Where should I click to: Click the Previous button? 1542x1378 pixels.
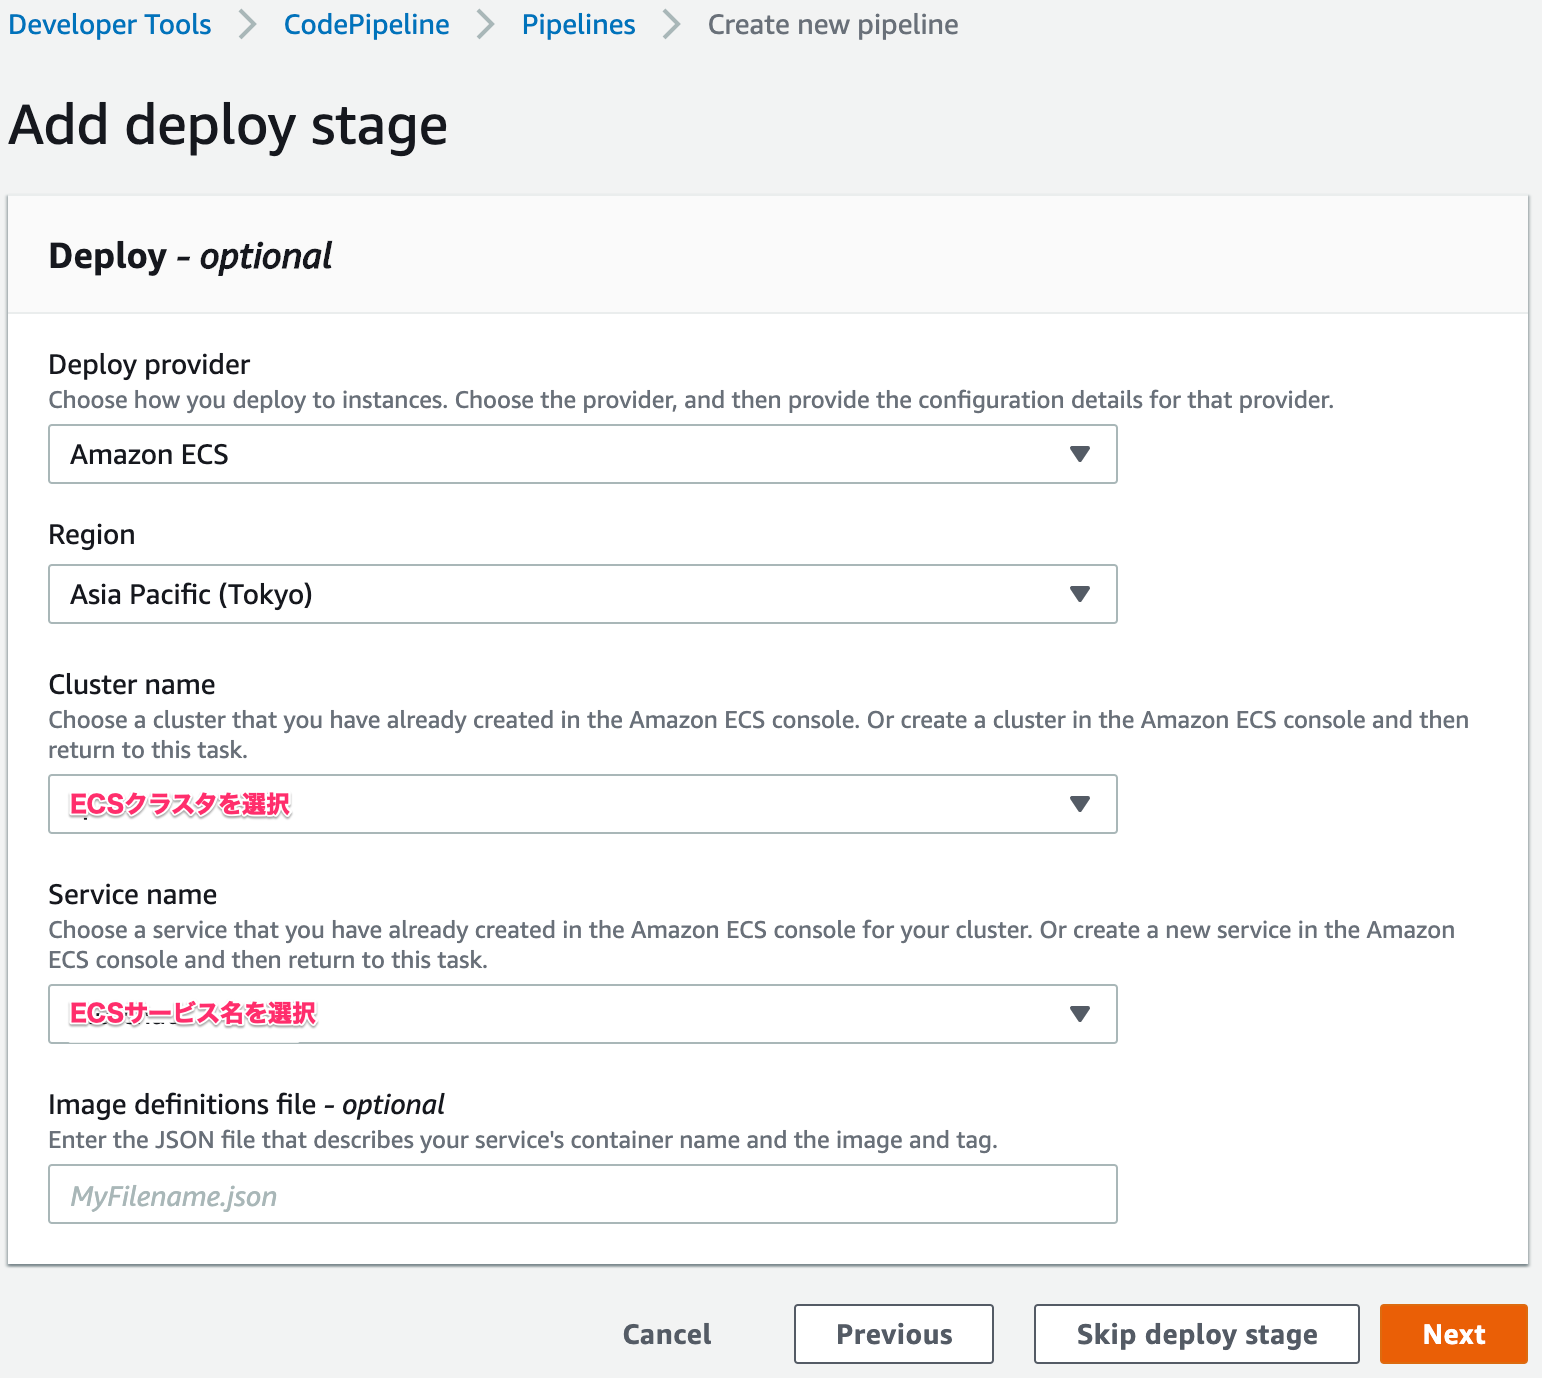click(894, 1334)
